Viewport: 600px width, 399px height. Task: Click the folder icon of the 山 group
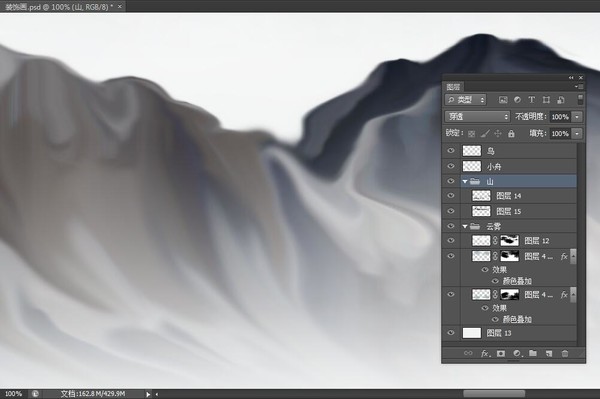point(475,181)
